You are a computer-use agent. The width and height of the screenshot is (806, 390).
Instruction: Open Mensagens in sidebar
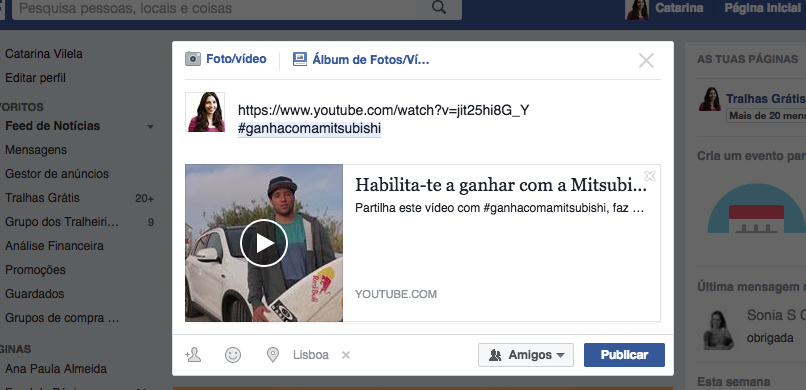pos(36,150)
